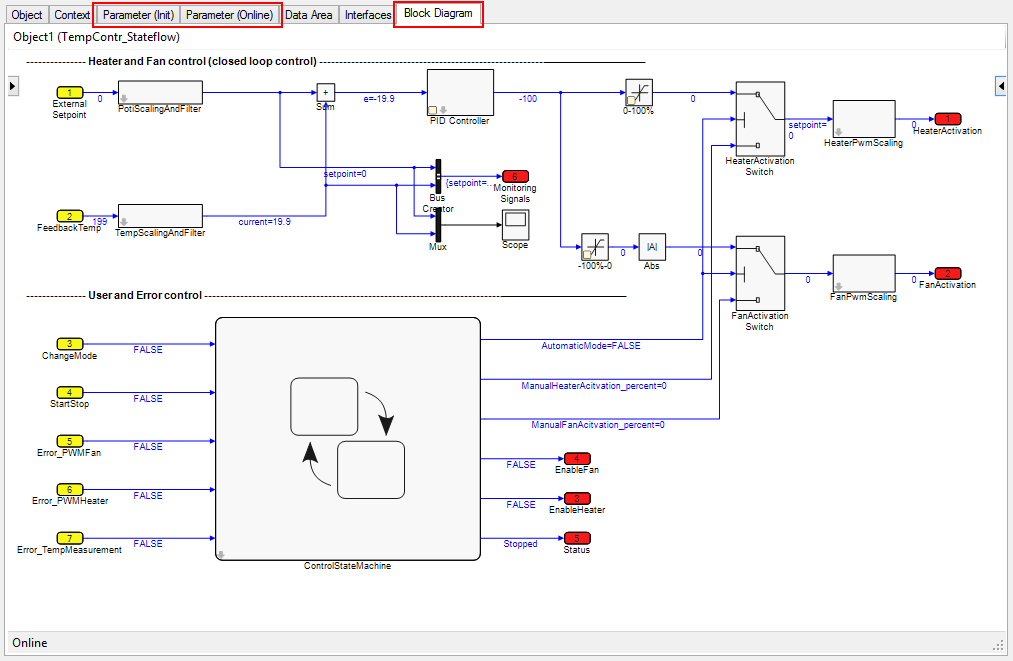
Task: Click the EnableFan FALSE signal value
Action: click(521, 465)
